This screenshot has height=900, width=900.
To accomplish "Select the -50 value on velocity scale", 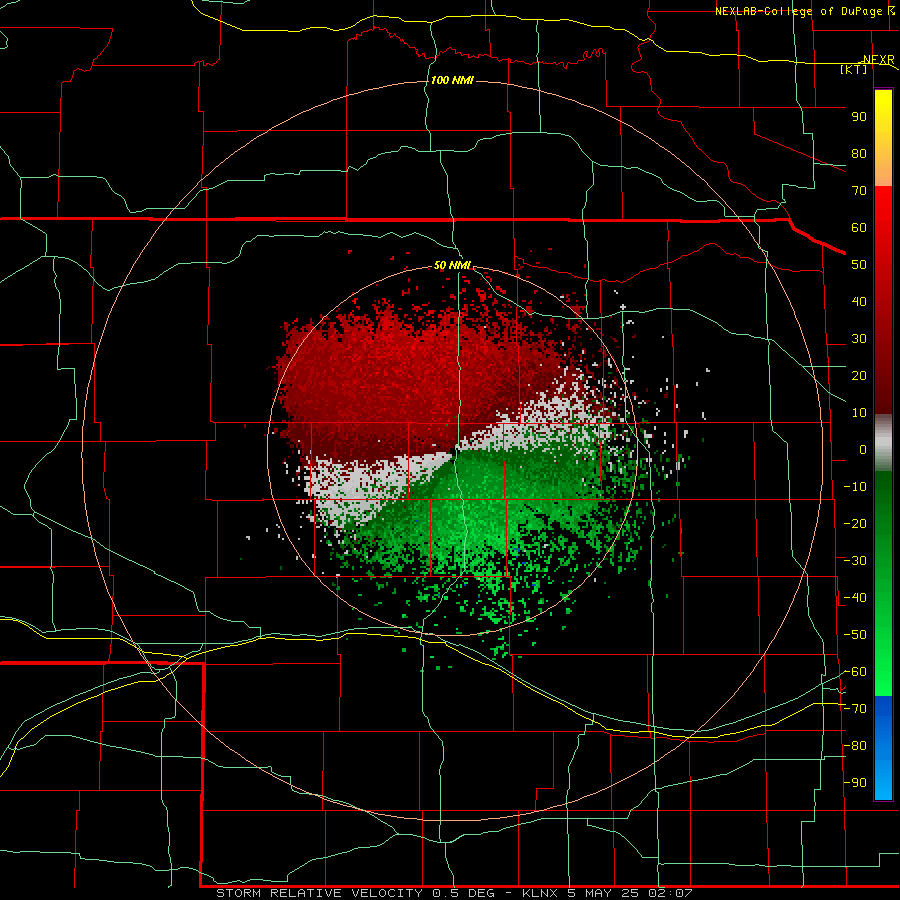I will 855,634.
